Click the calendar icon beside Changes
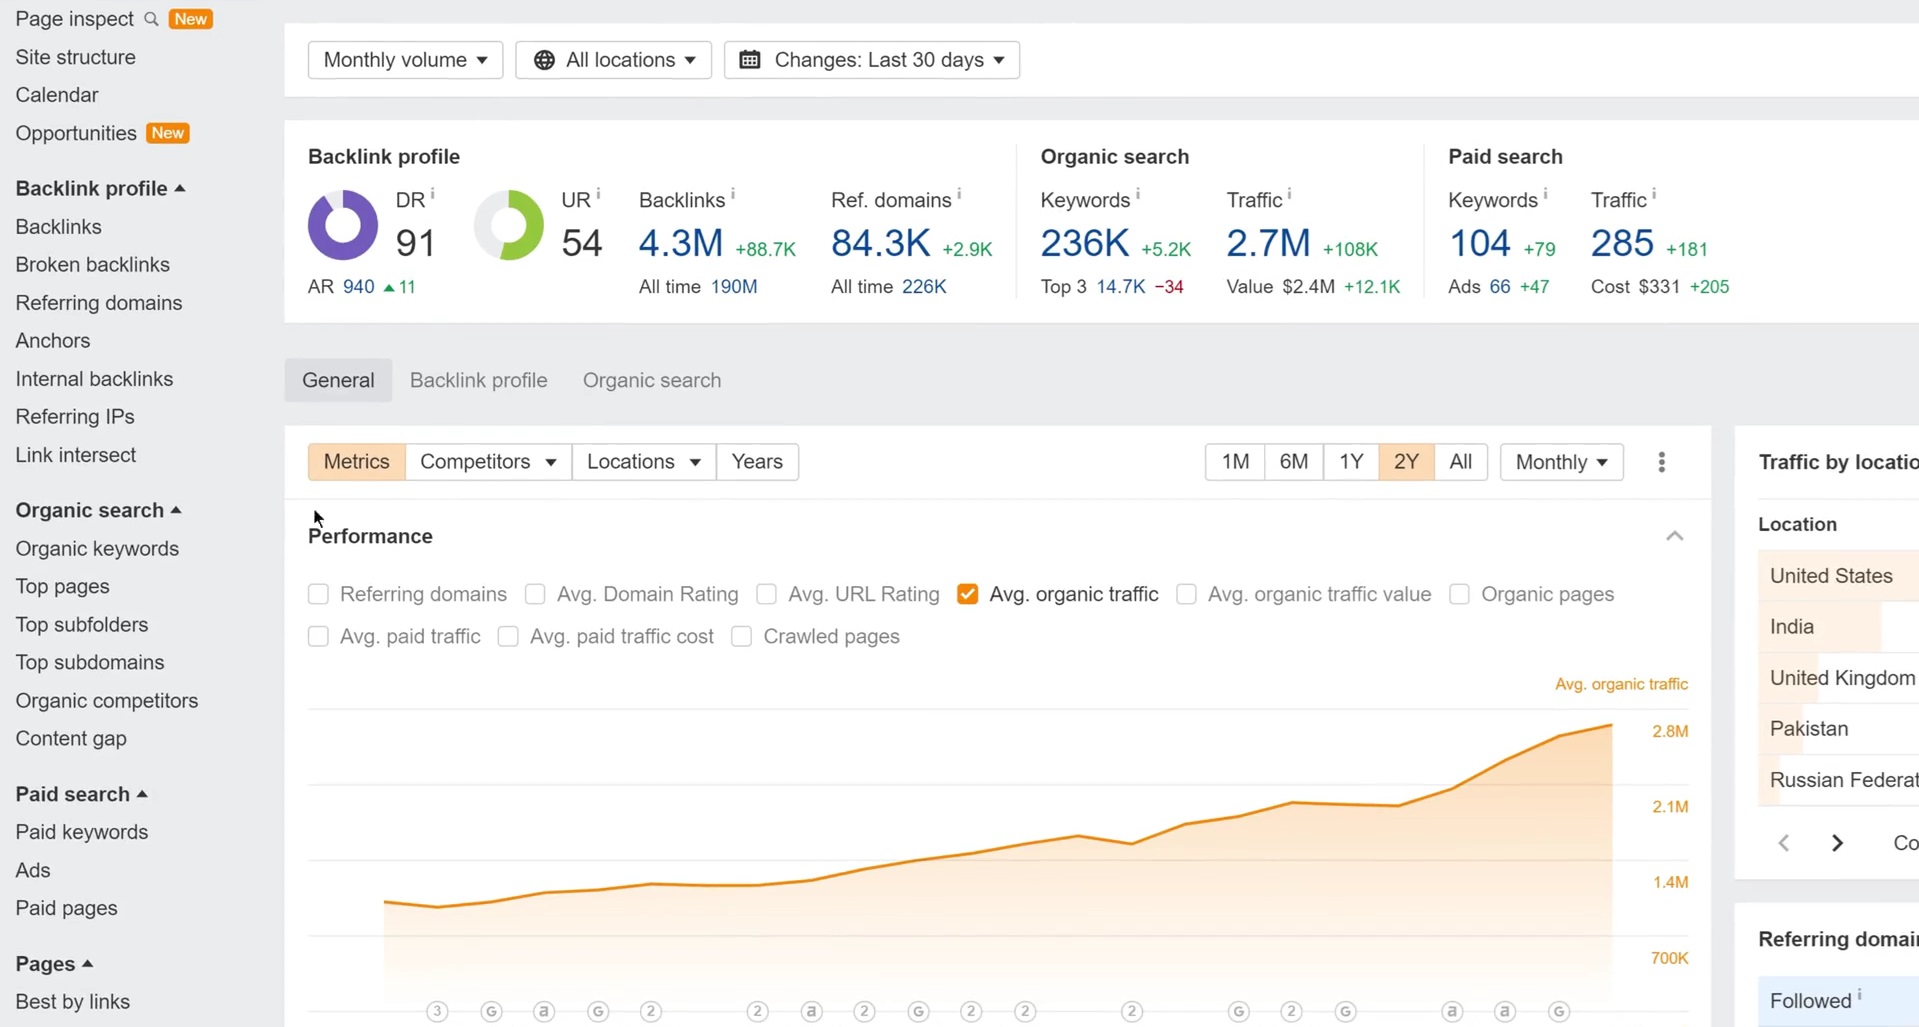1919x1027 pixels. click(x=750, y=60)
